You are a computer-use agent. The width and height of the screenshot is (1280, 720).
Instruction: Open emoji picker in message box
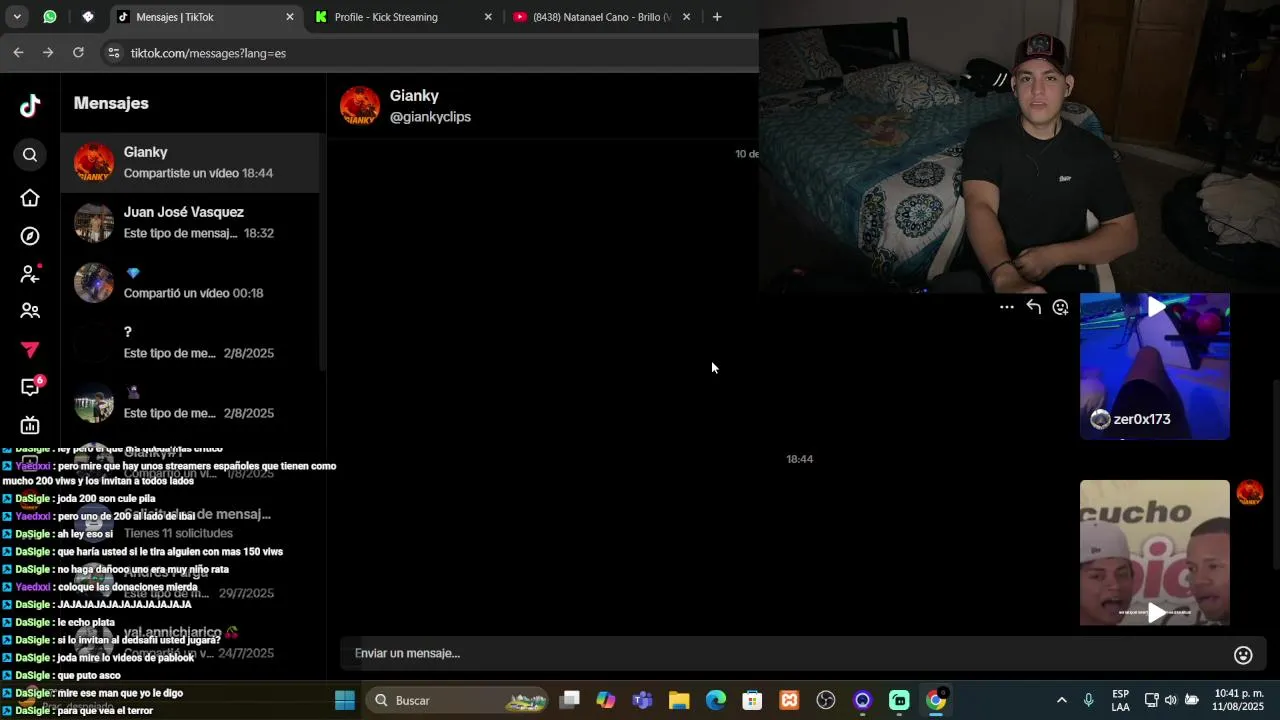point(1243,655)
